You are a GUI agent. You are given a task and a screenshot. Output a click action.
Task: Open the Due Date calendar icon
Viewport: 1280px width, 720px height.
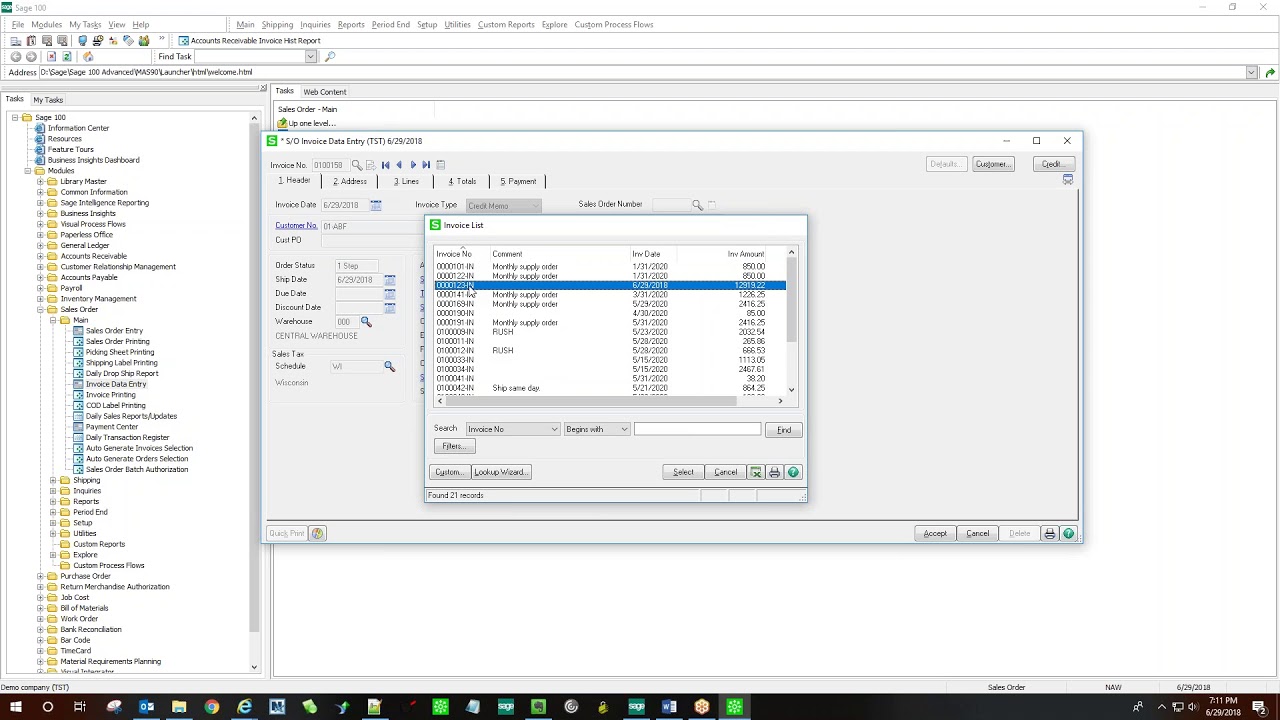click(390, 294)
